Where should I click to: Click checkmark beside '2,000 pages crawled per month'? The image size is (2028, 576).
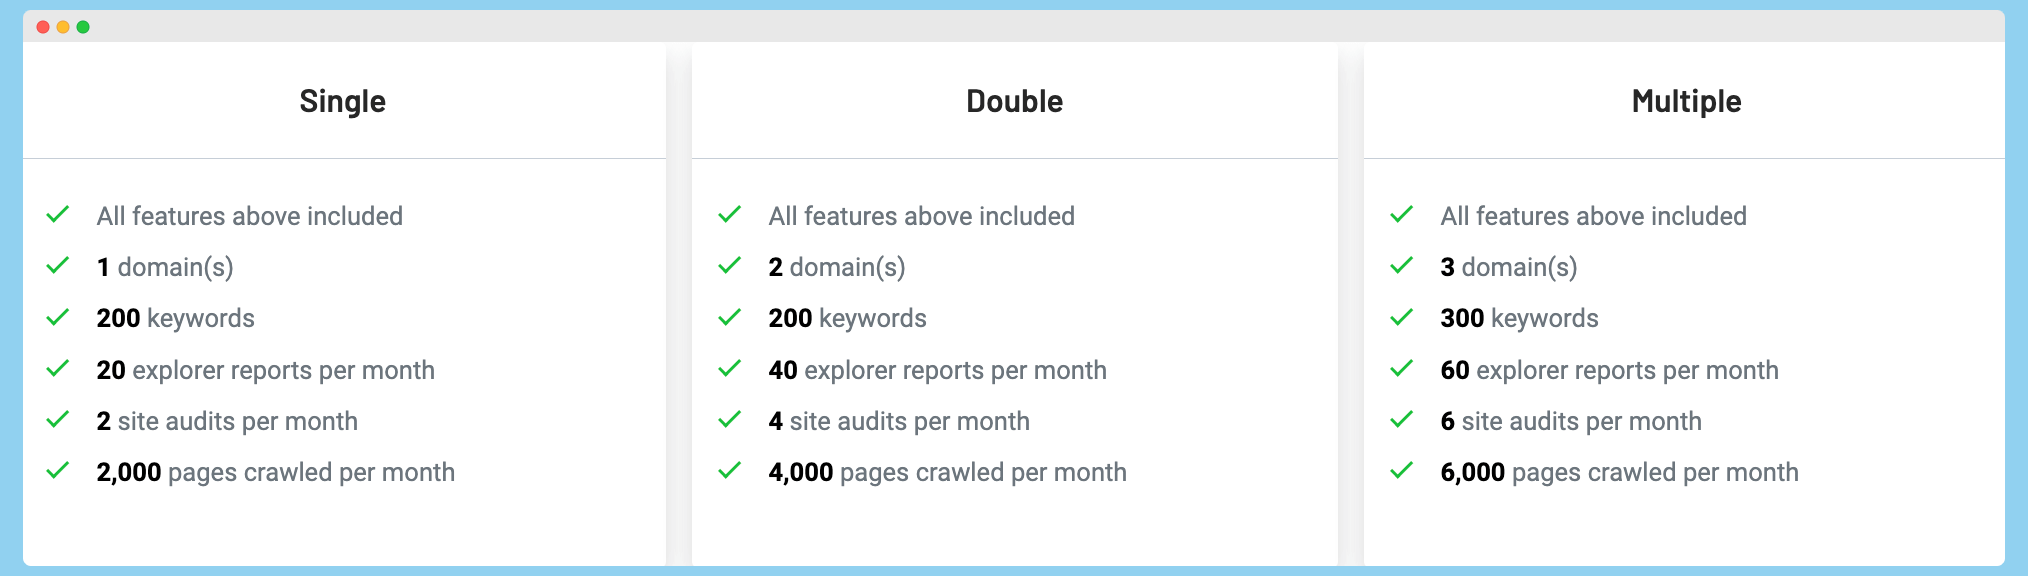pyautogui.click(x=58, y=470)
